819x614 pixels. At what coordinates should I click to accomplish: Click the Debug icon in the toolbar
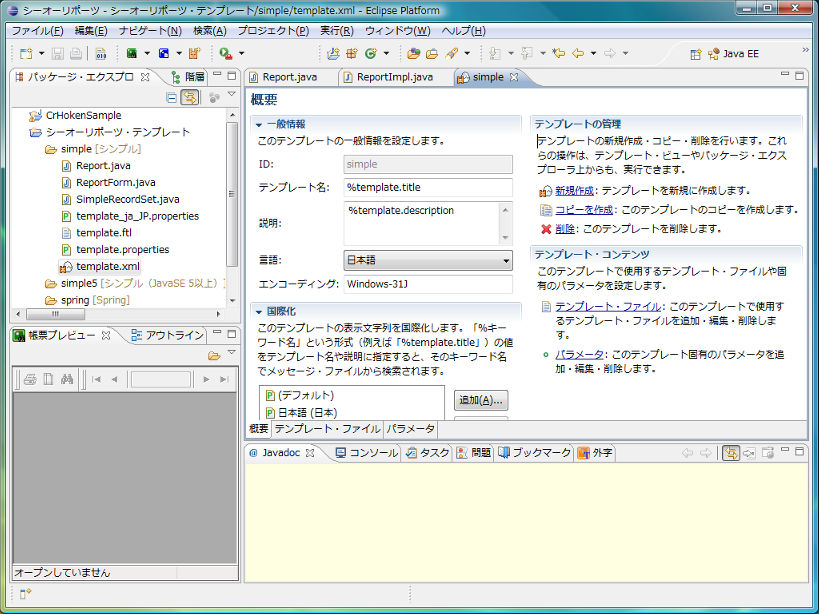click(132, 53)
